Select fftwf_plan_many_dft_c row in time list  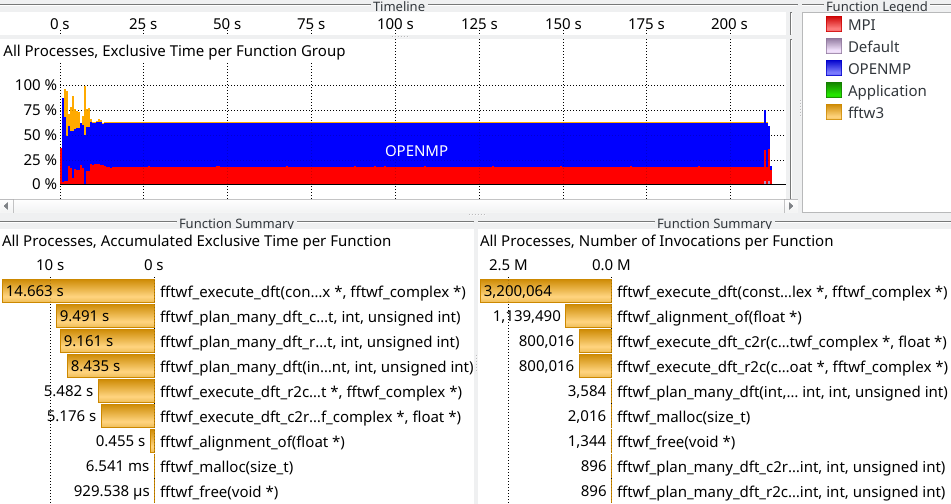point(310,317)
